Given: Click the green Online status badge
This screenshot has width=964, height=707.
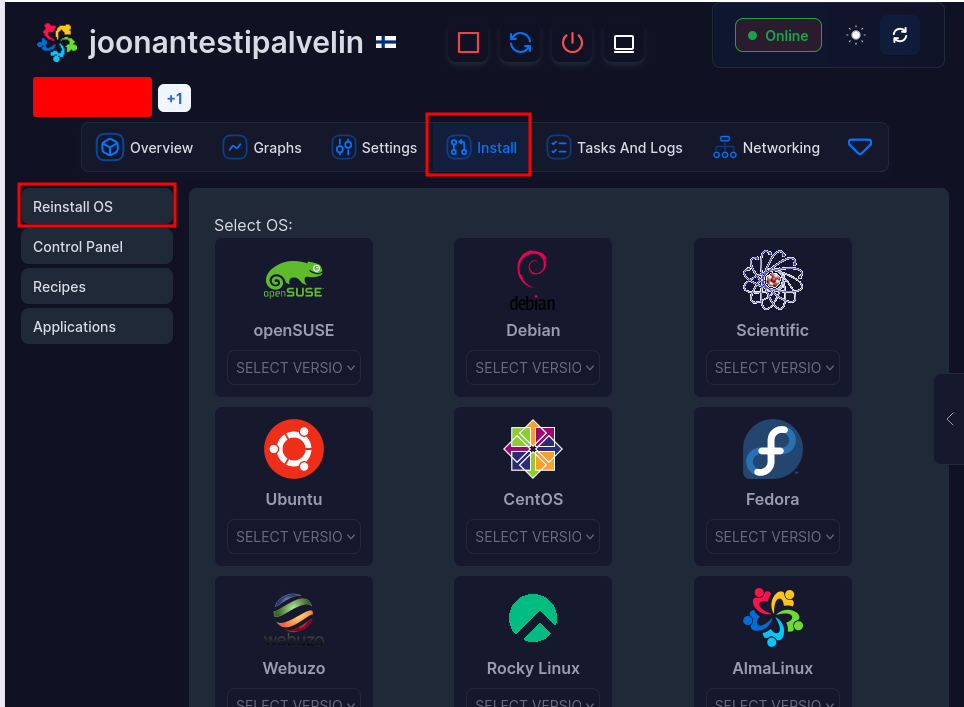Looking at the screenshot, I should click(778, 36).
